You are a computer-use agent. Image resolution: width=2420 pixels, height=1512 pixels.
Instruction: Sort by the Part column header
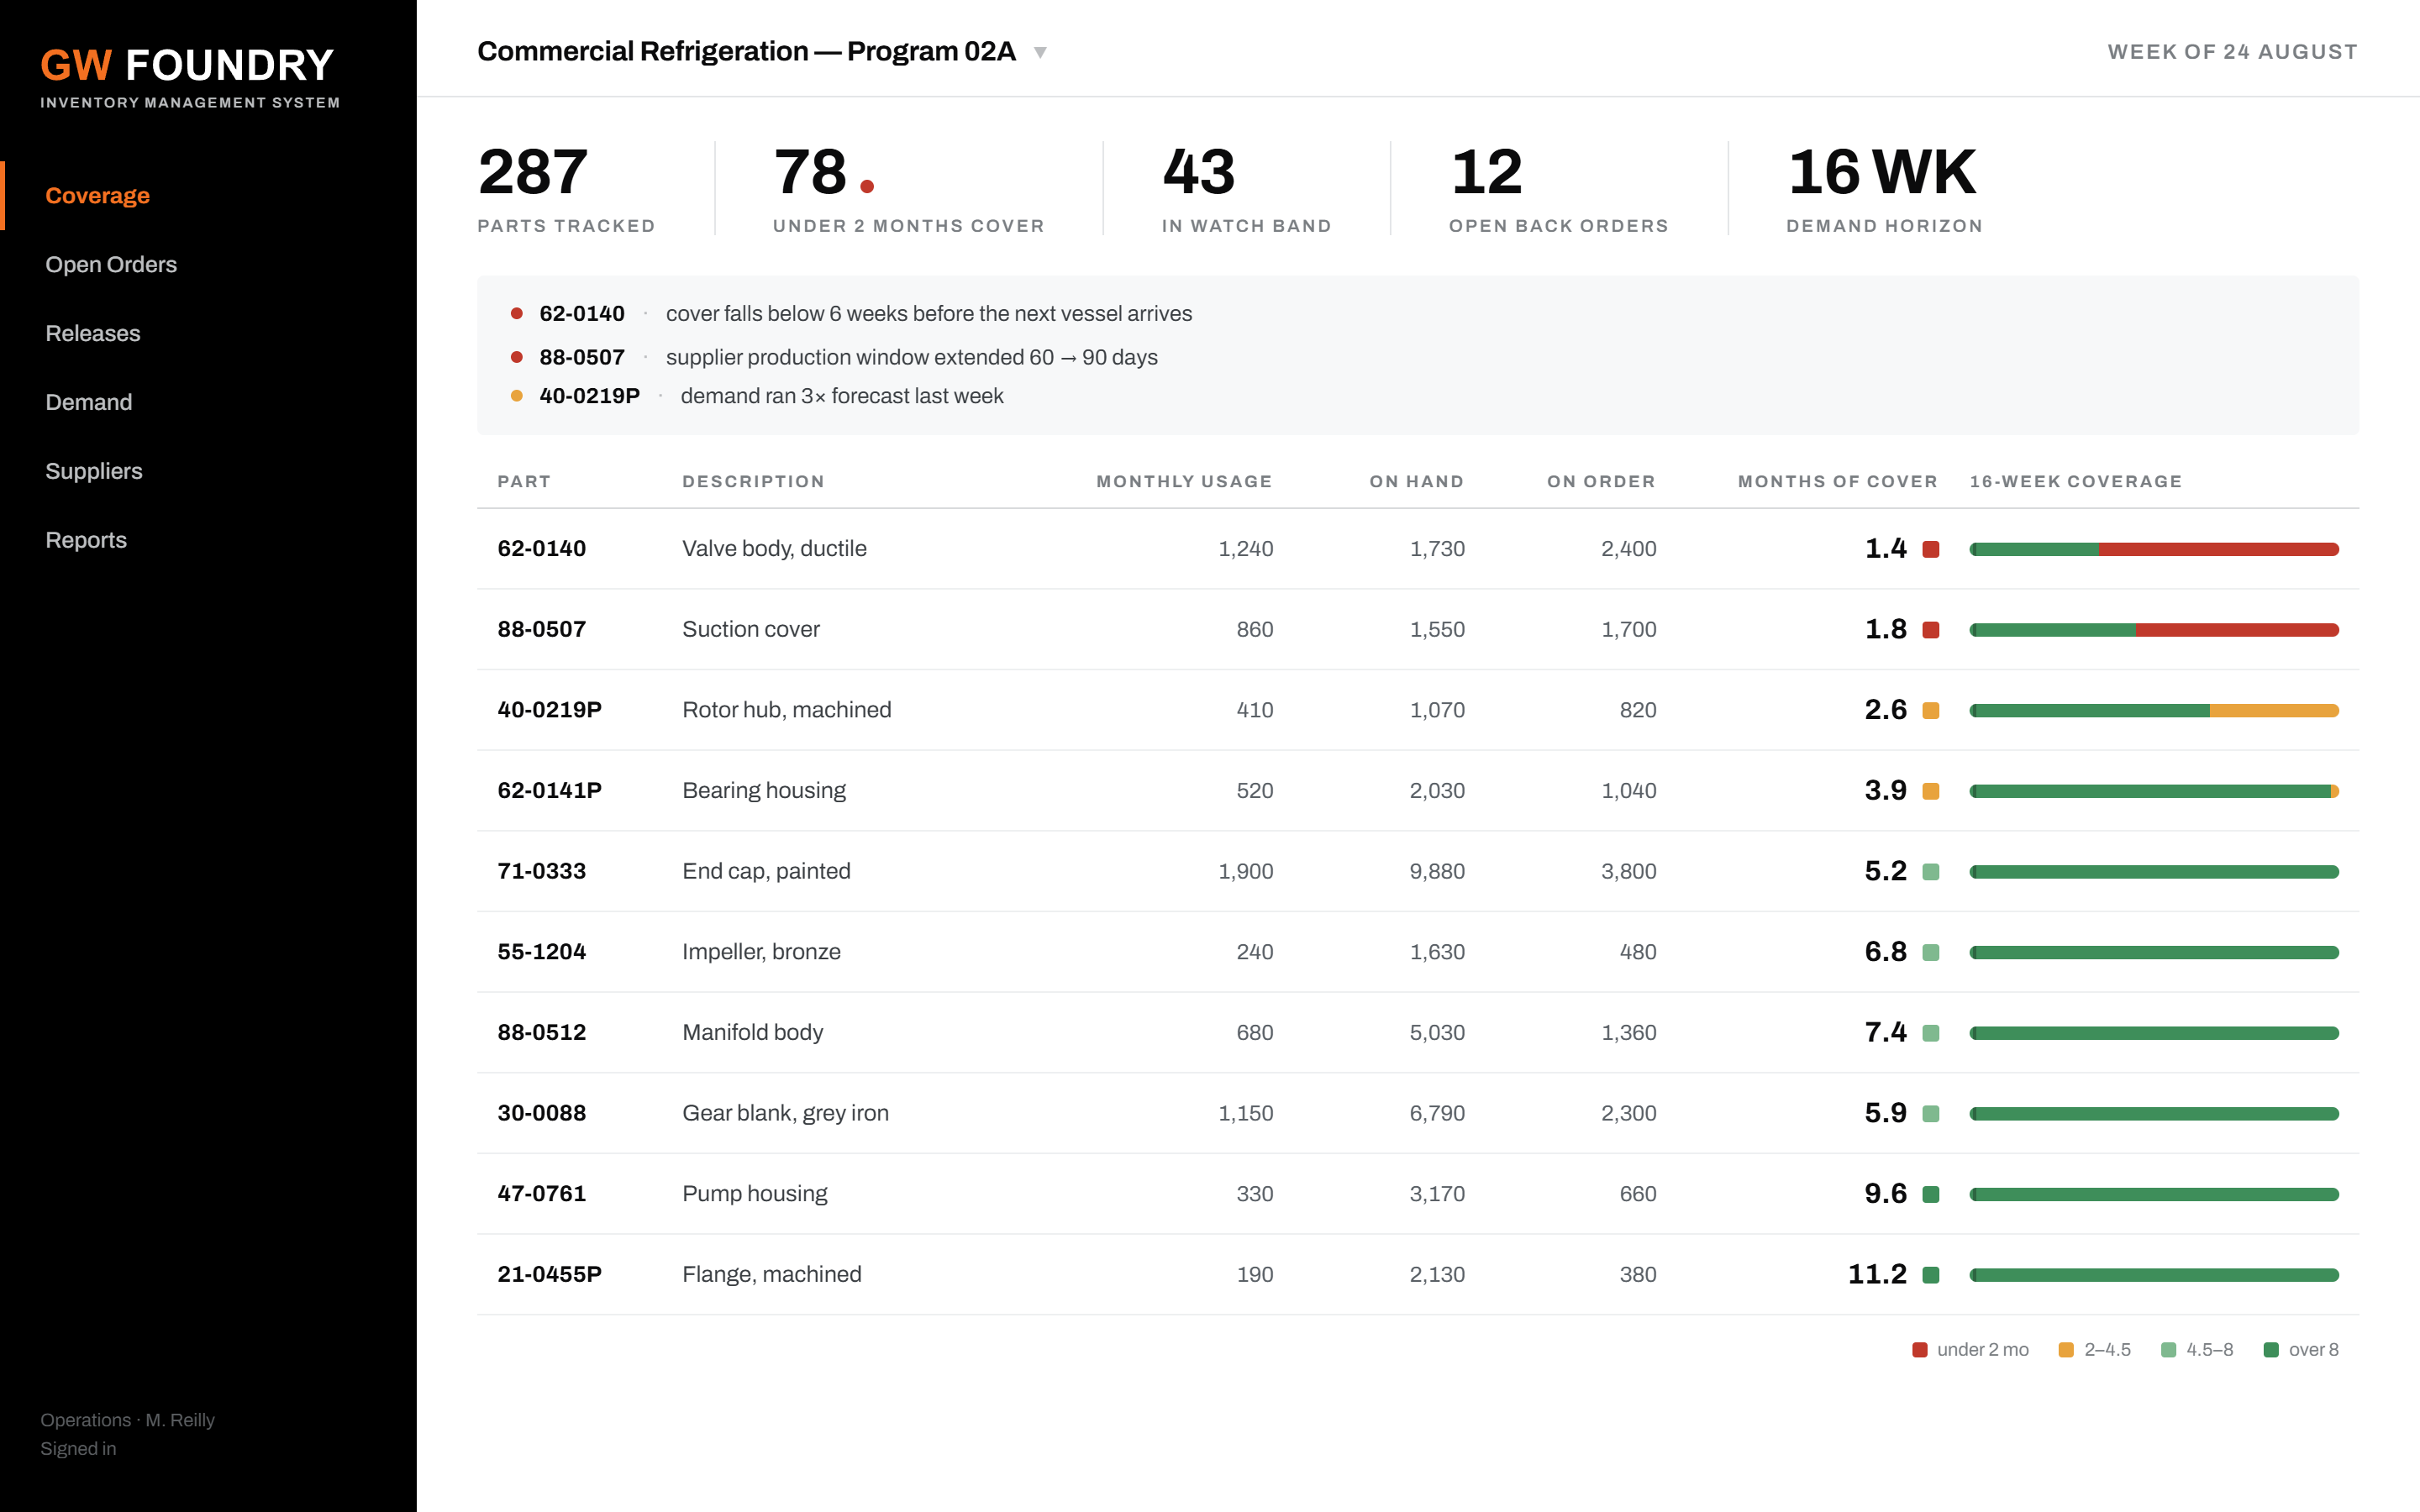[x=524, y=482]
